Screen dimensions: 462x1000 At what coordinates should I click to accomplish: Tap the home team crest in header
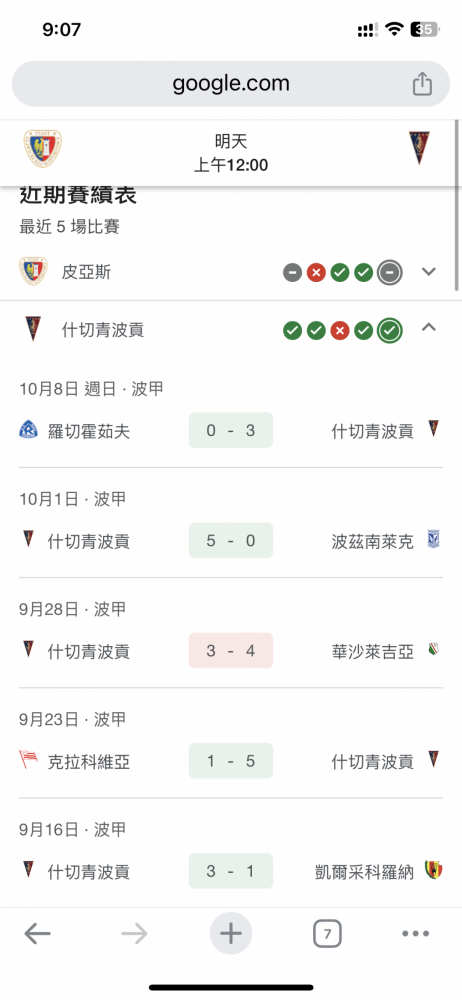coord(43,149)
